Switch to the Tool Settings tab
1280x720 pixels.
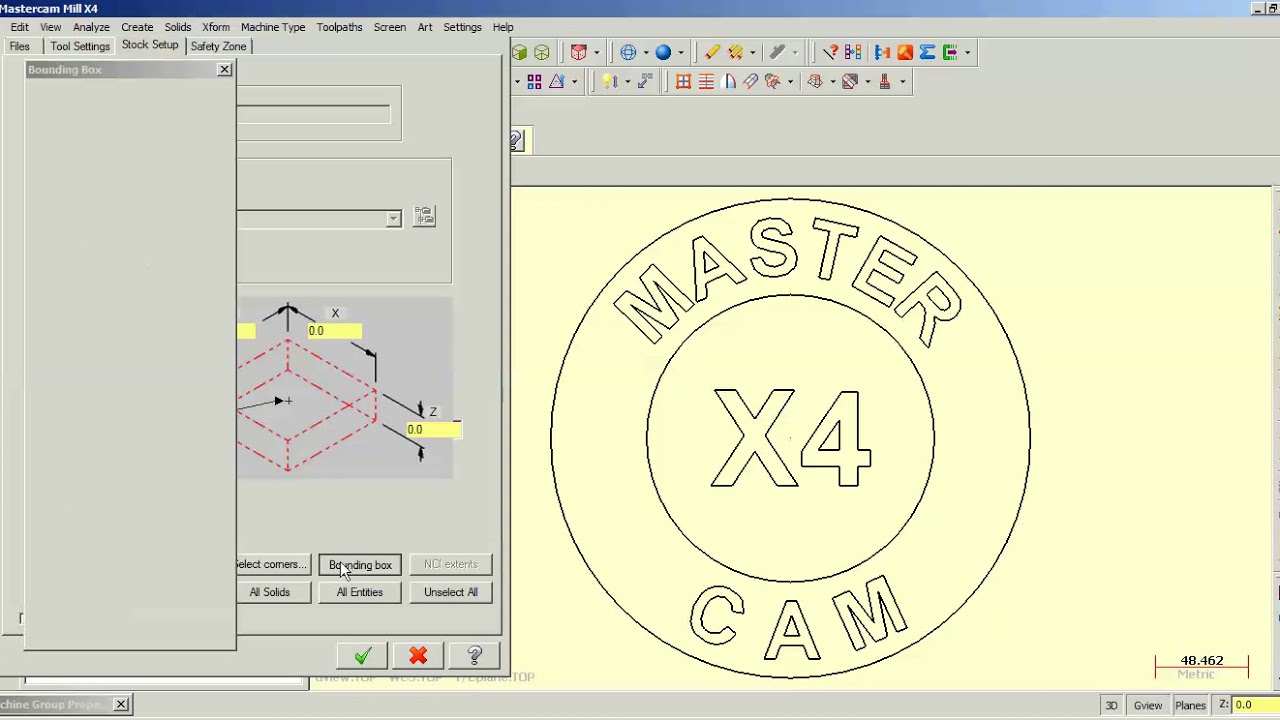(80, 46)
